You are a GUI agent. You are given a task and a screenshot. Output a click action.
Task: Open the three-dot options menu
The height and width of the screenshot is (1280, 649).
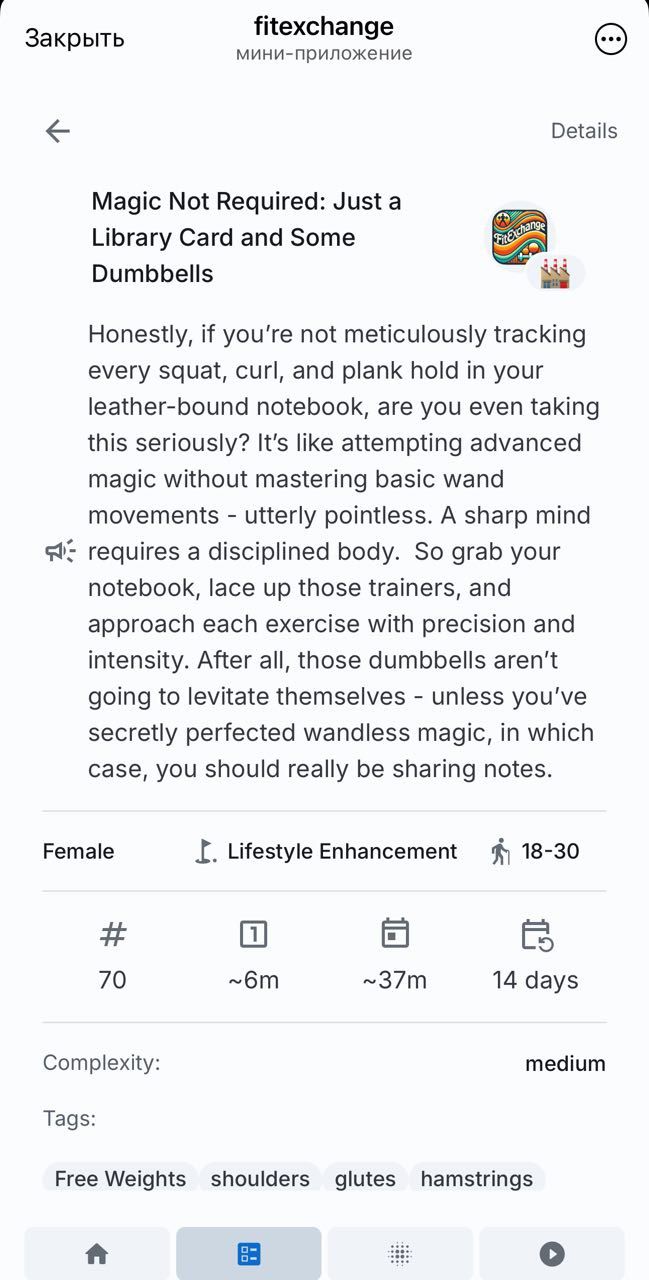tap(610, 39)
